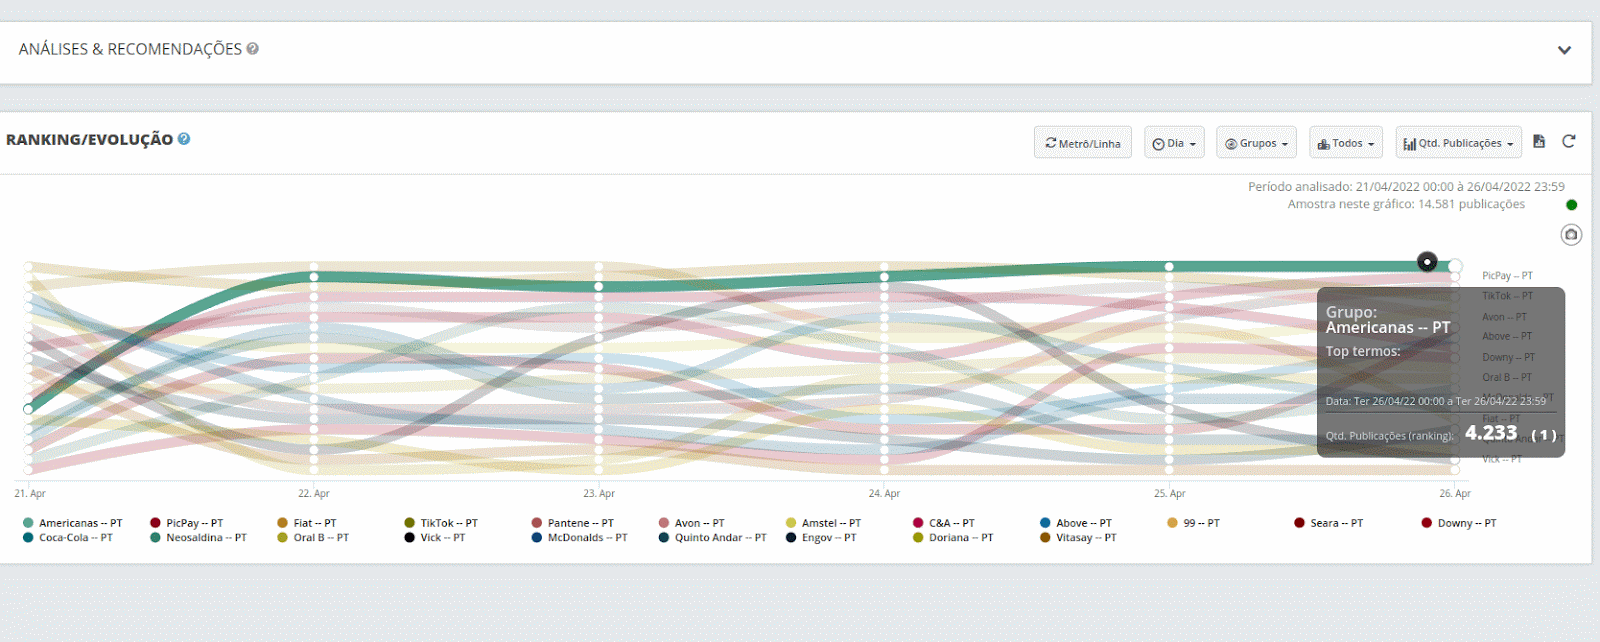Click Americanas data point at 25 Apr

[x=1169, y=267]
